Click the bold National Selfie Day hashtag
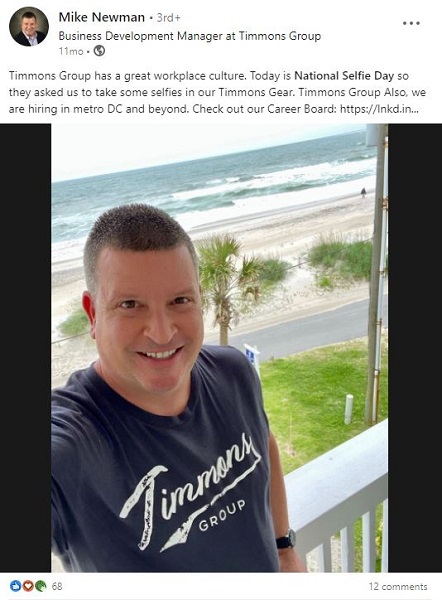This screenshot has width=442, height=600. [x=344, y=76]
